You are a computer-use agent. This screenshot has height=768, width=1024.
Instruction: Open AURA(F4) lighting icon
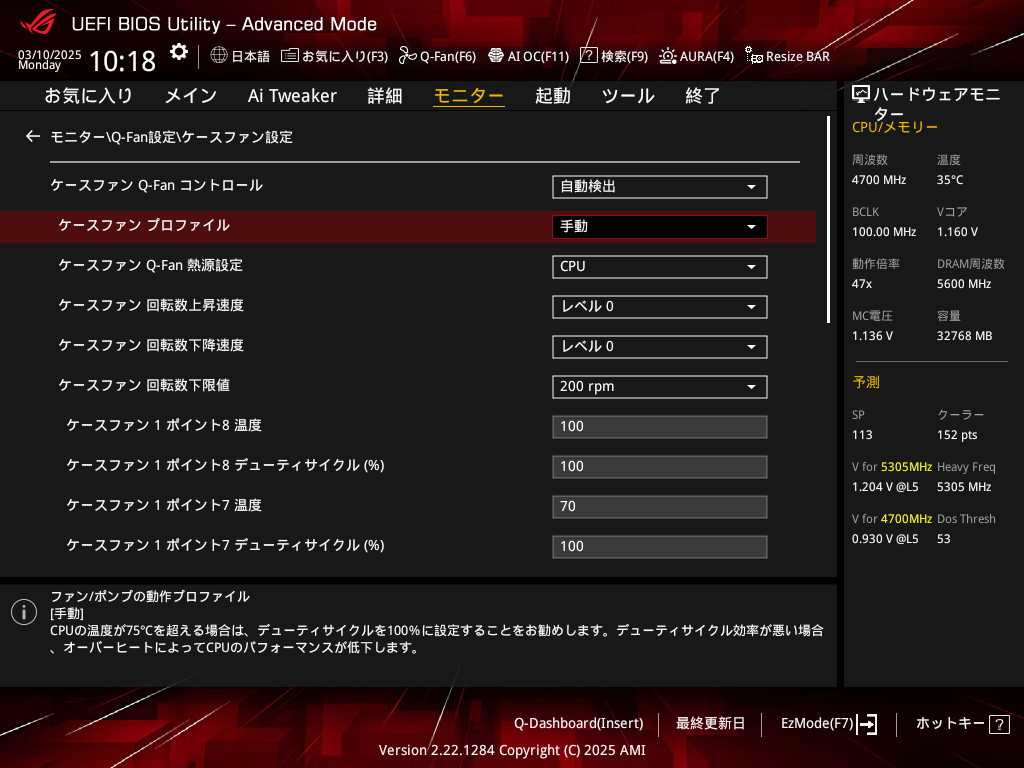coord(667,56)
